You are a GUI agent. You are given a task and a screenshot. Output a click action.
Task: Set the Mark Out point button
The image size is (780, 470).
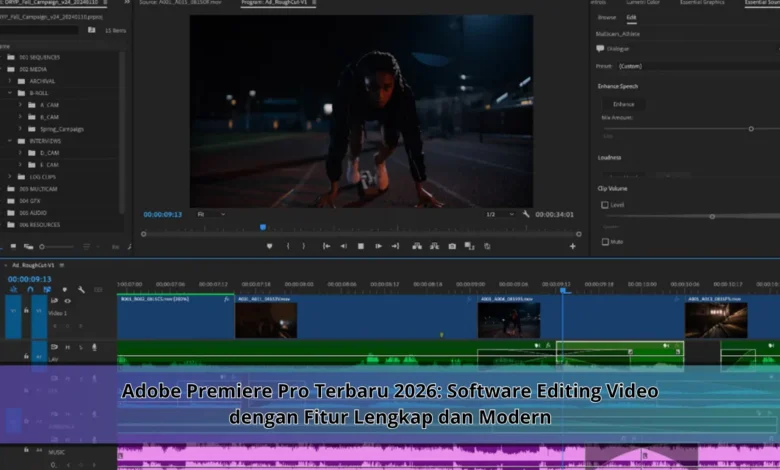304,246
